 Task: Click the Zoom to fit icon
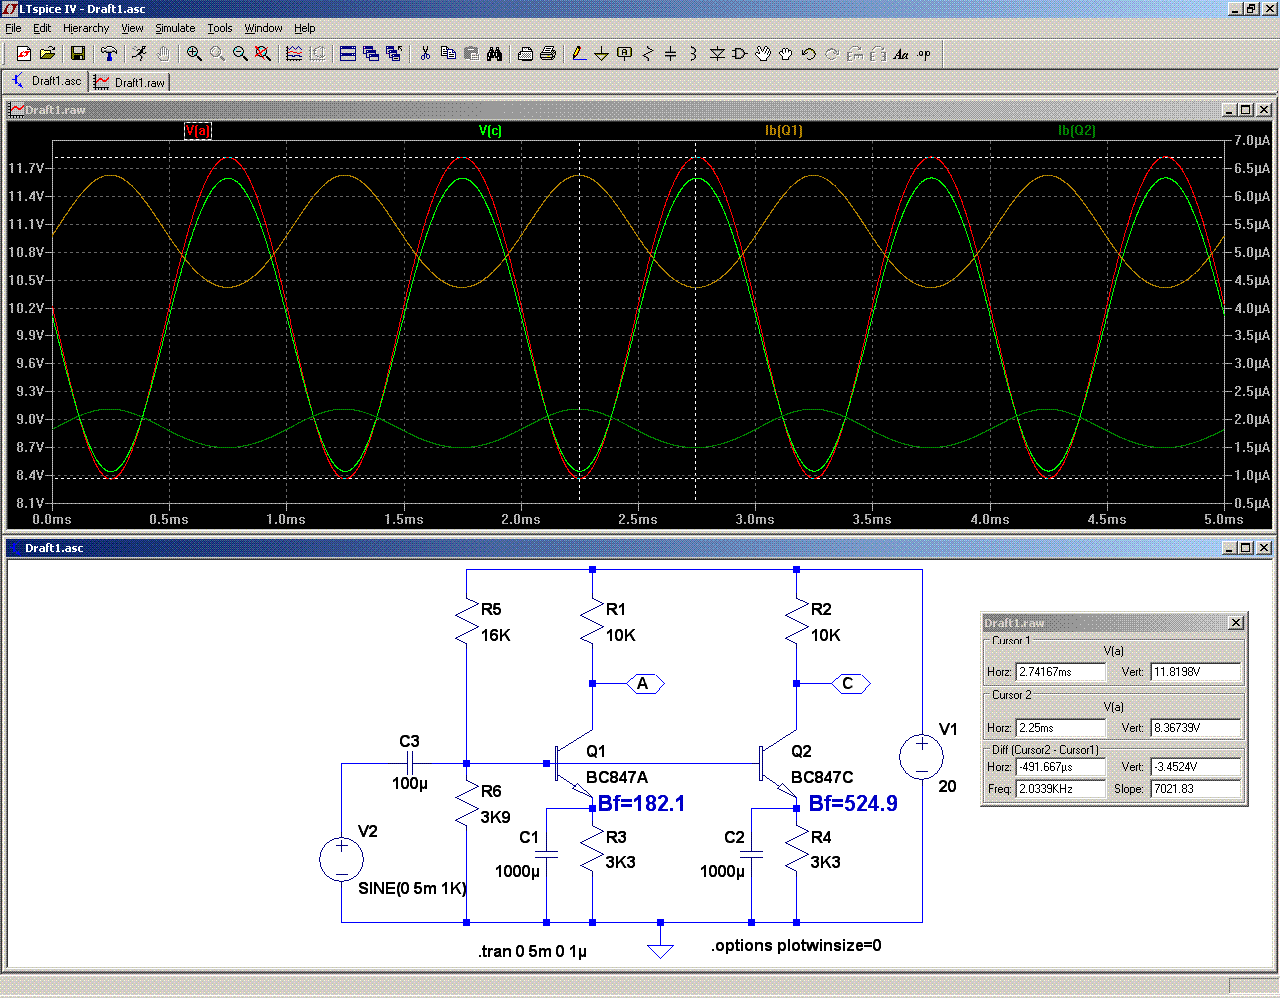(x=263, y=54)
